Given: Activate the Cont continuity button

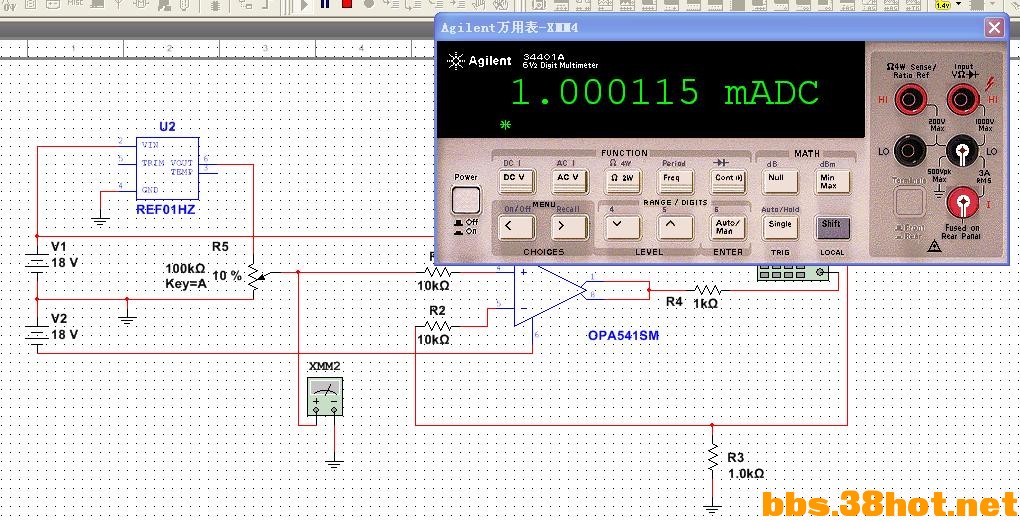Looking at the screenshot, I should click(727, 180).
